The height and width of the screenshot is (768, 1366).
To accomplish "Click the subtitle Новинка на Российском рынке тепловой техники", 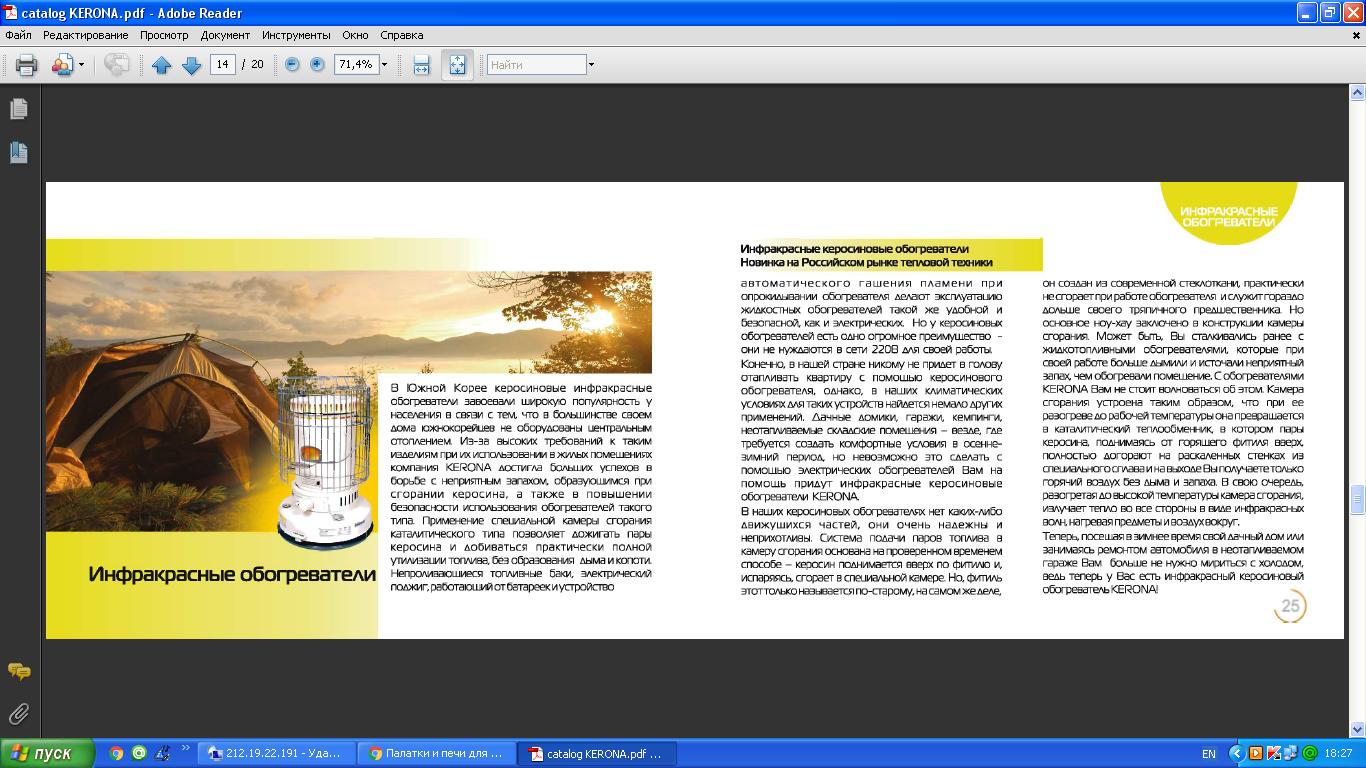I will [x=866, y=262].
